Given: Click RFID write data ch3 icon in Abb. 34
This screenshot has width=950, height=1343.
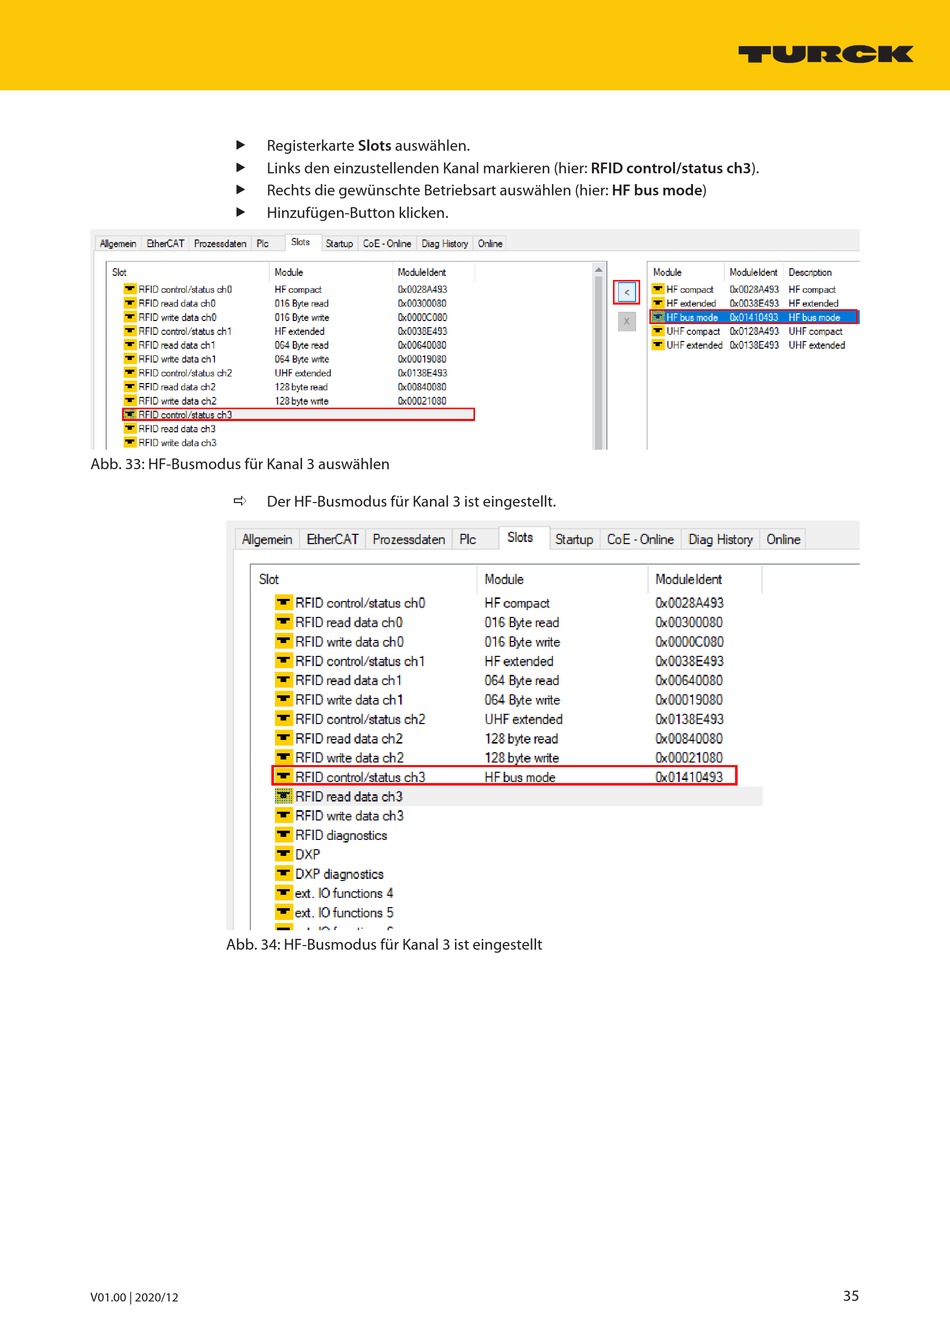Looking at the screenshot, I should click(284, 816).
